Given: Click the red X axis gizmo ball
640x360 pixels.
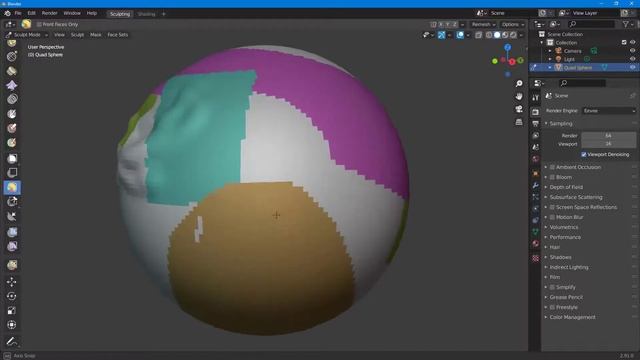Looking at the screenshot, I should (512, 62).
